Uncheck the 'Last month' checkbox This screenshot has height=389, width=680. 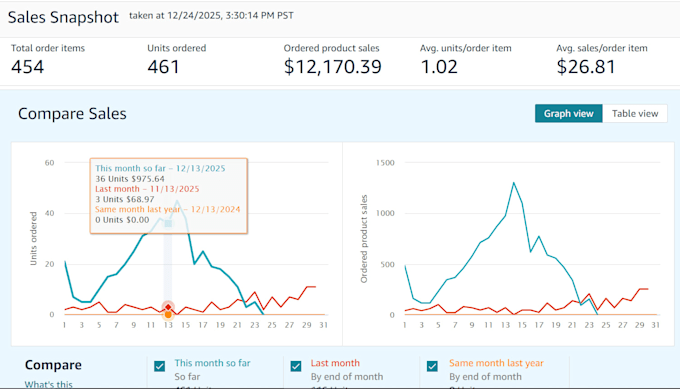click(x=296, y=366)
